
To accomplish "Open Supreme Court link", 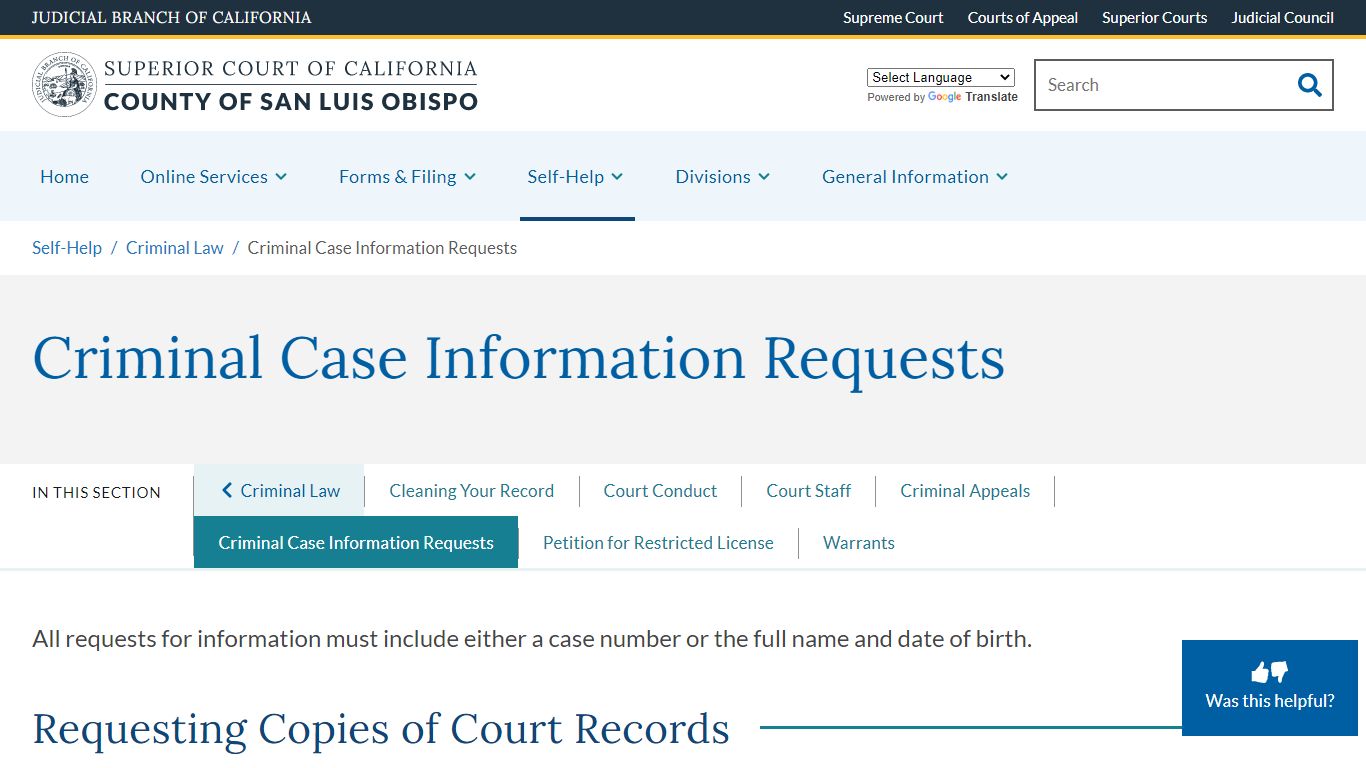I will [x=893, y=18].
